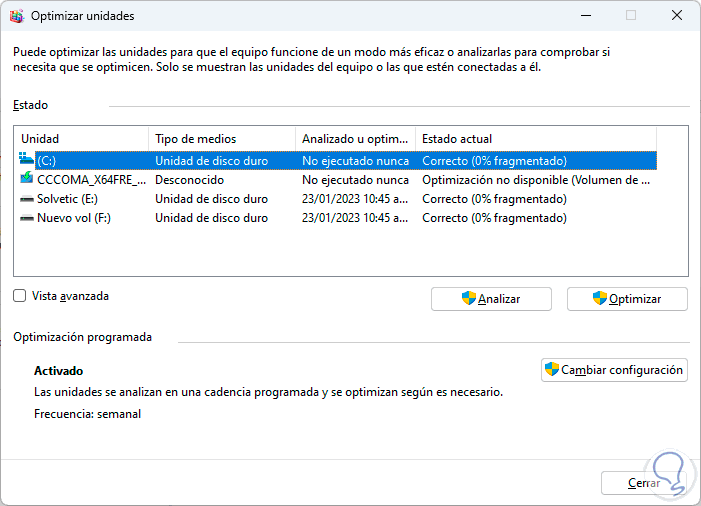
Task: Click the Analizado u optimizado column header
Action: (x=355, y=138)
